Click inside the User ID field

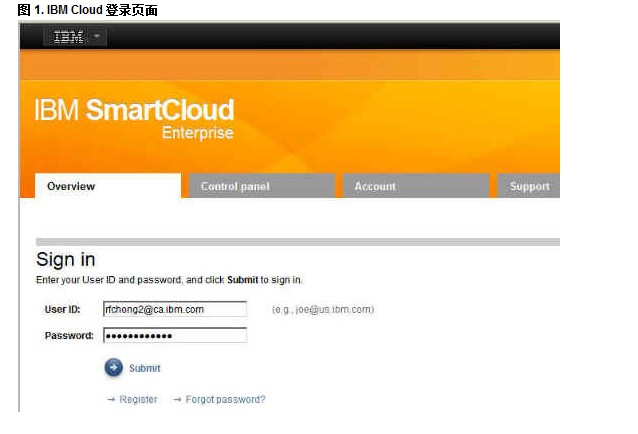[174, 310]
